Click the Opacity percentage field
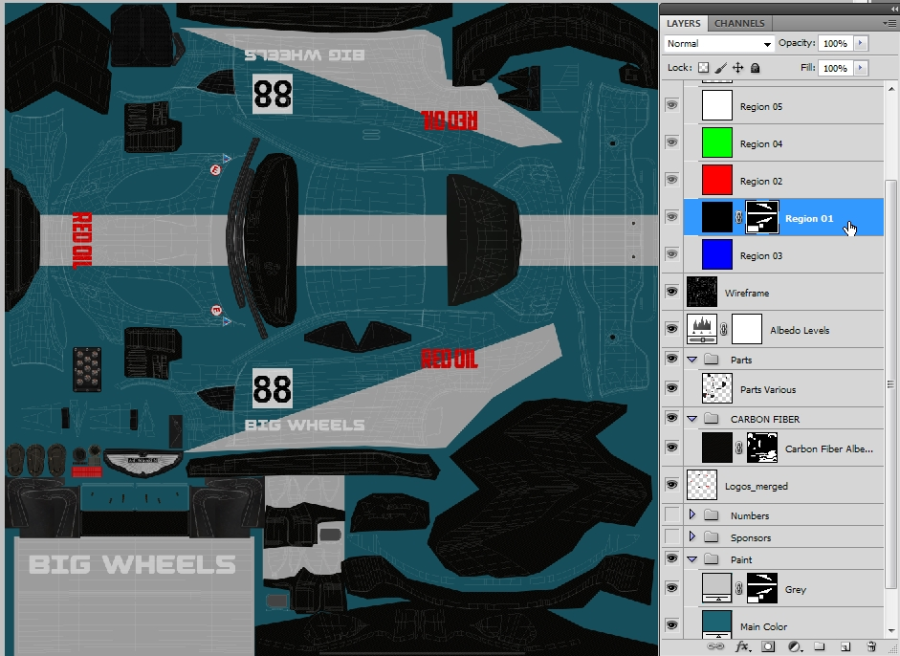Screen dimensions: 900x656 [836, 43]
